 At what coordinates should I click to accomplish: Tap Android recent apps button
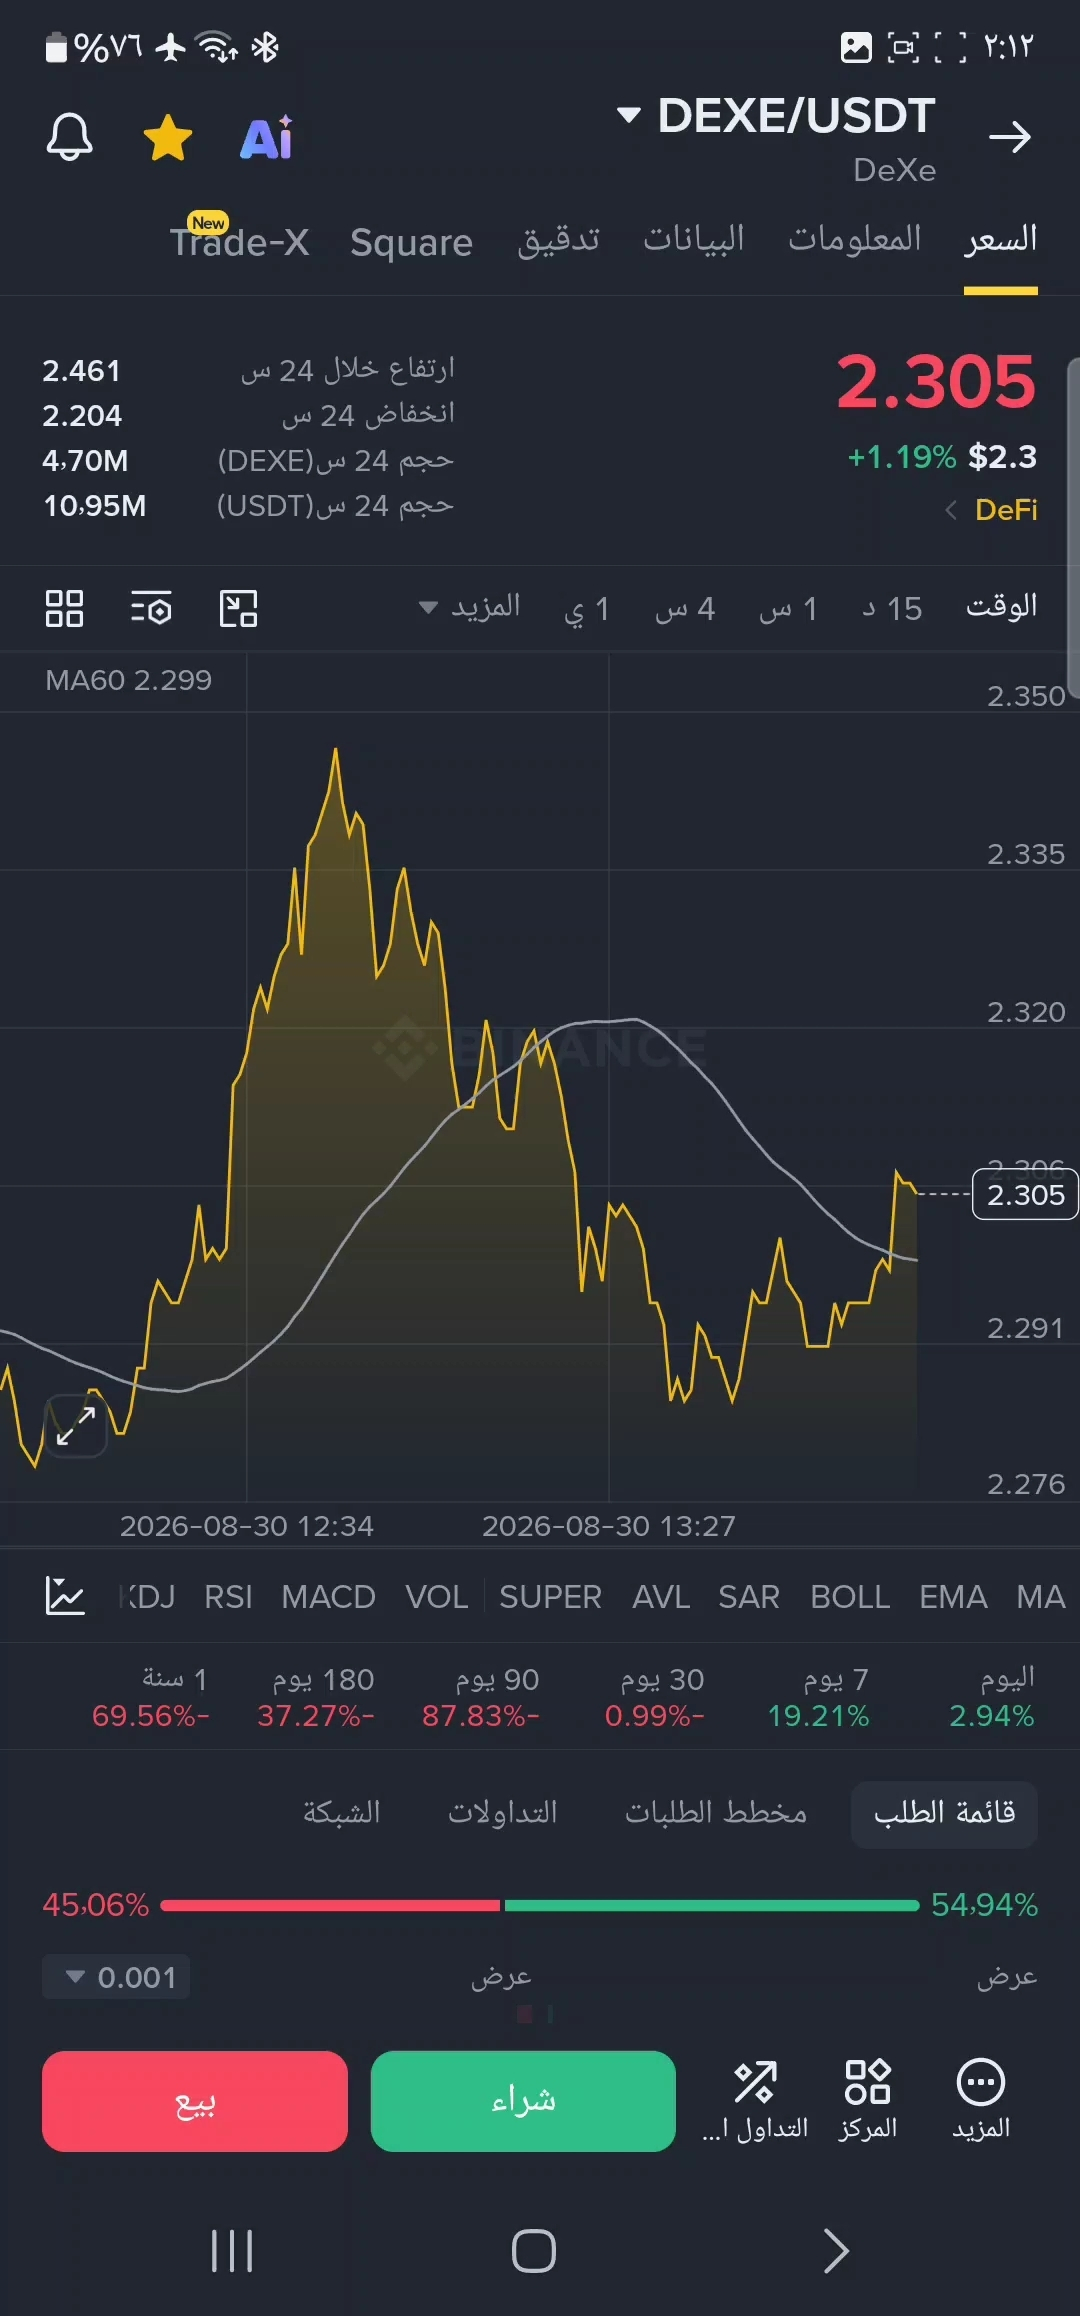[x=232, y=2251]
